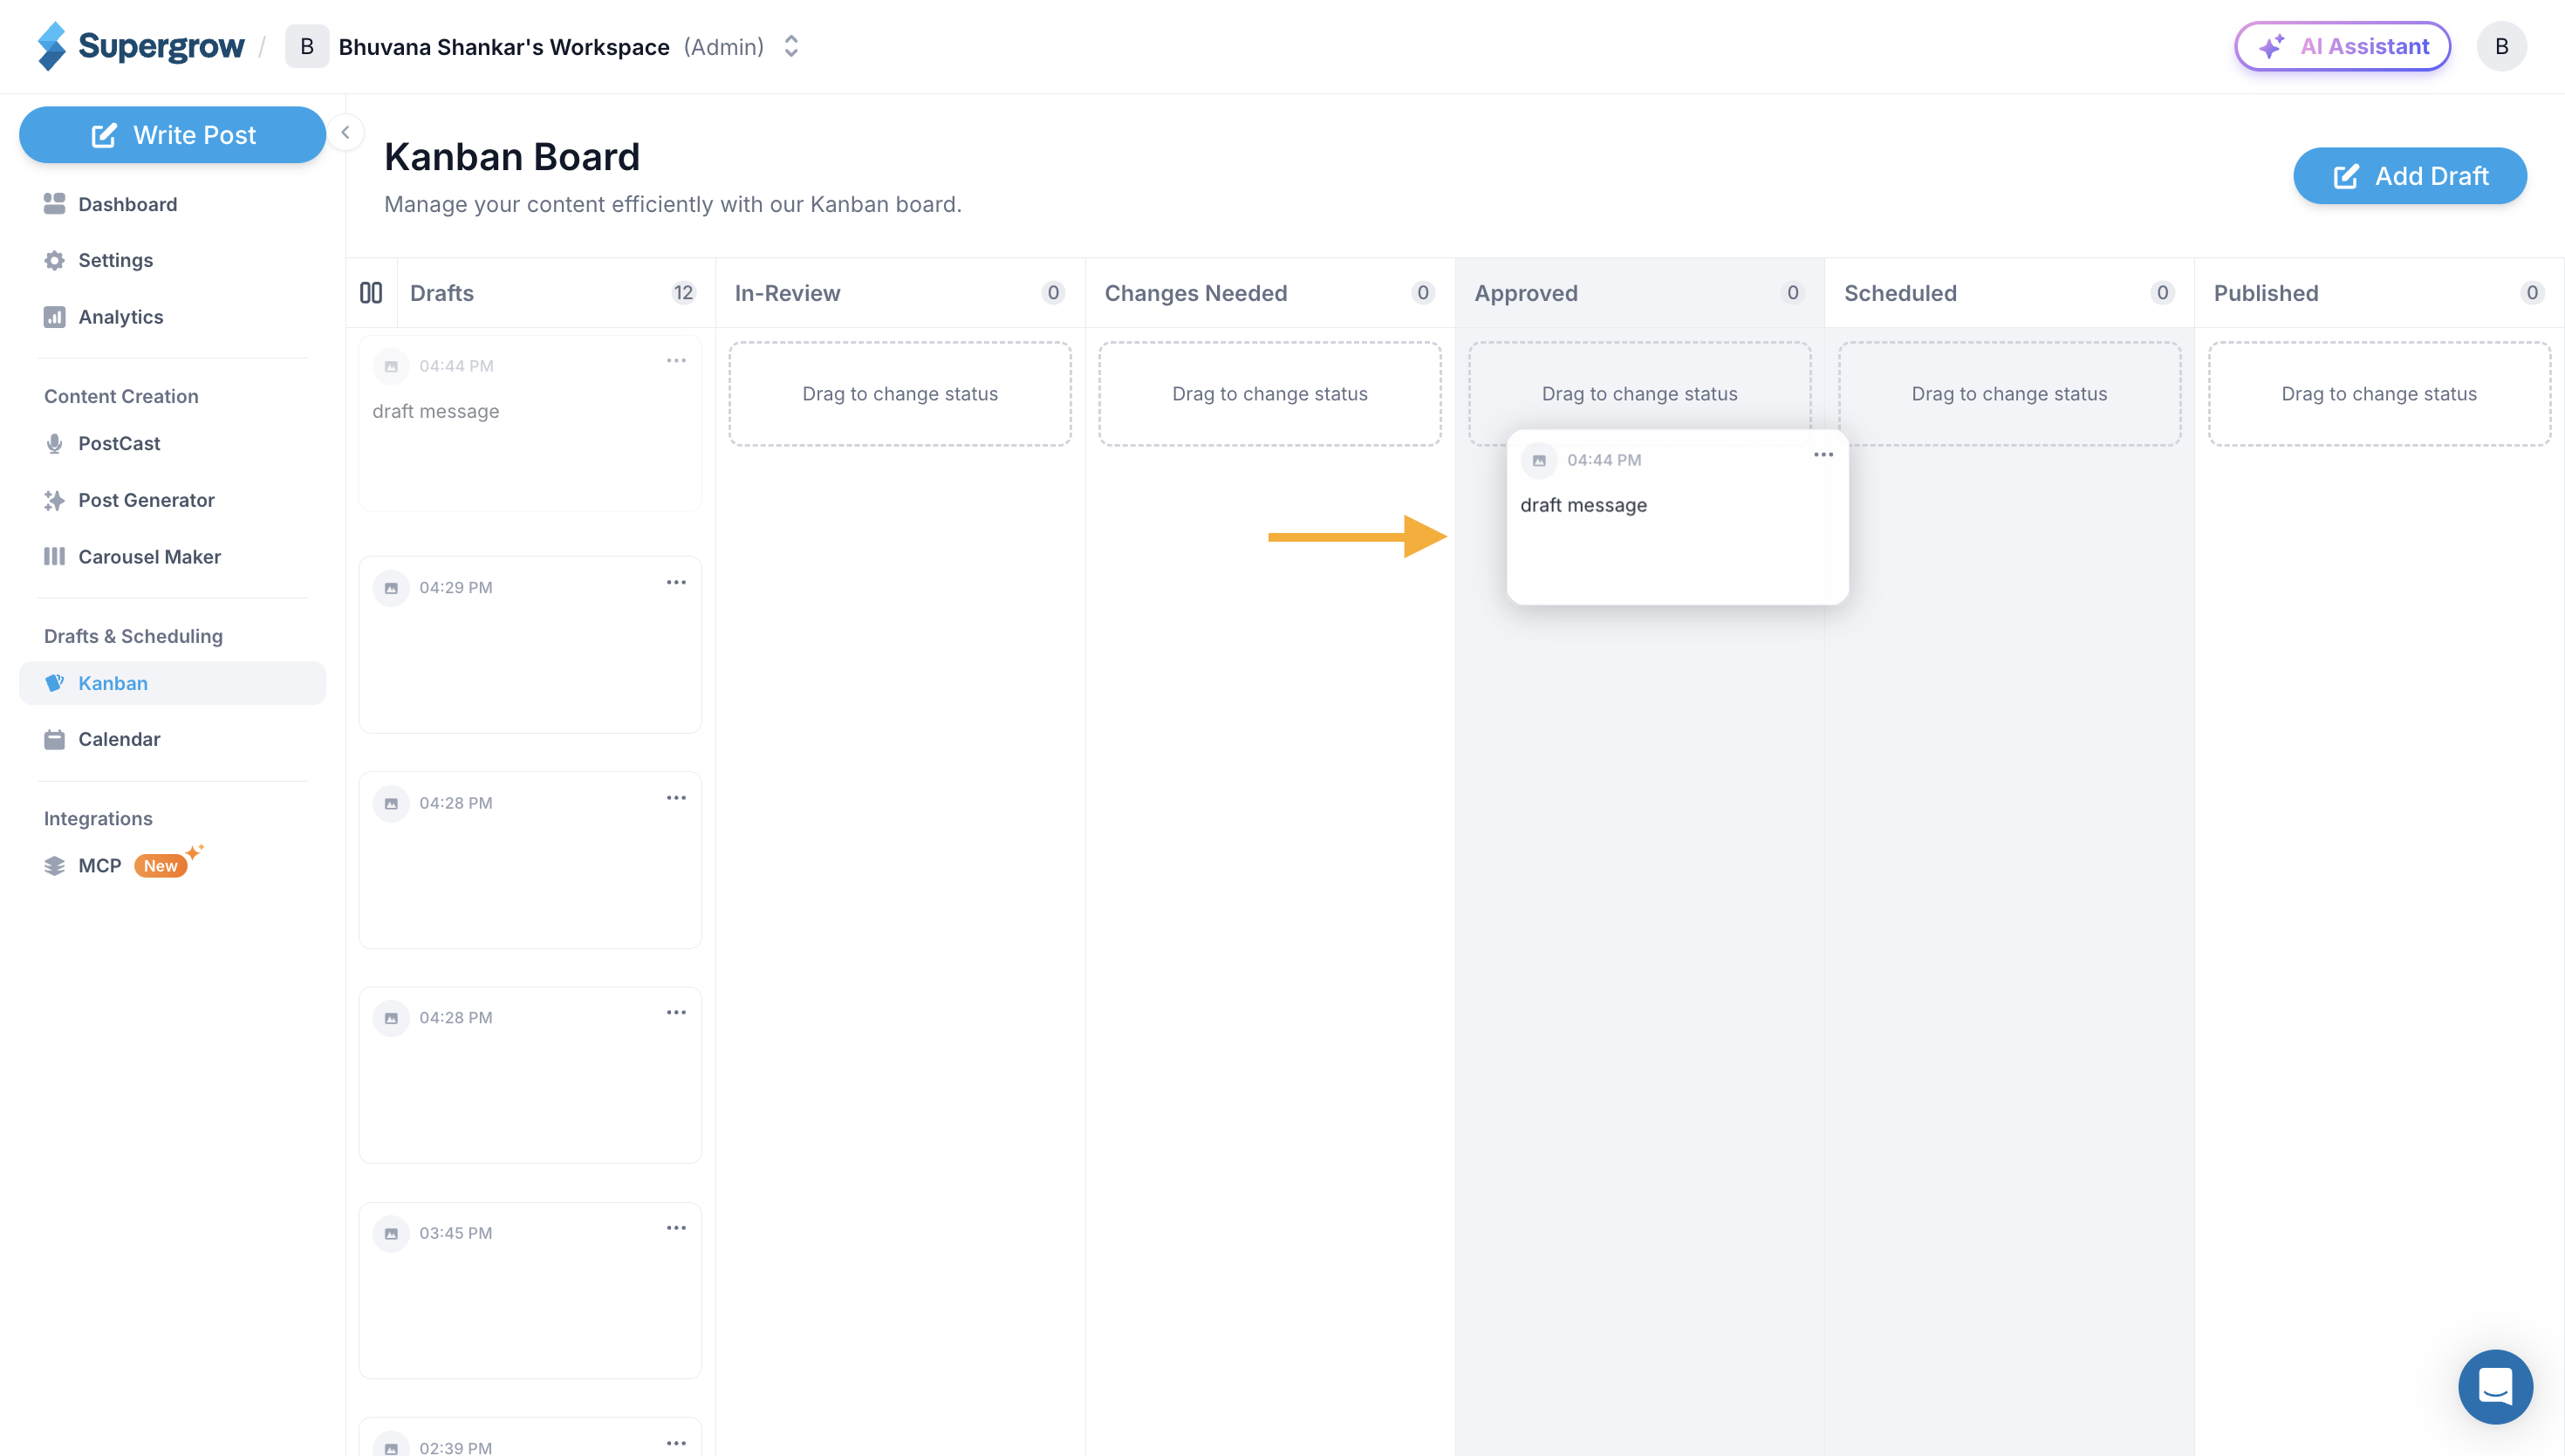Image resolution: width=2565 pixels, height=1456 pixels.
Task: Open the workspace switcher chevrons
Action: point(791,46)
